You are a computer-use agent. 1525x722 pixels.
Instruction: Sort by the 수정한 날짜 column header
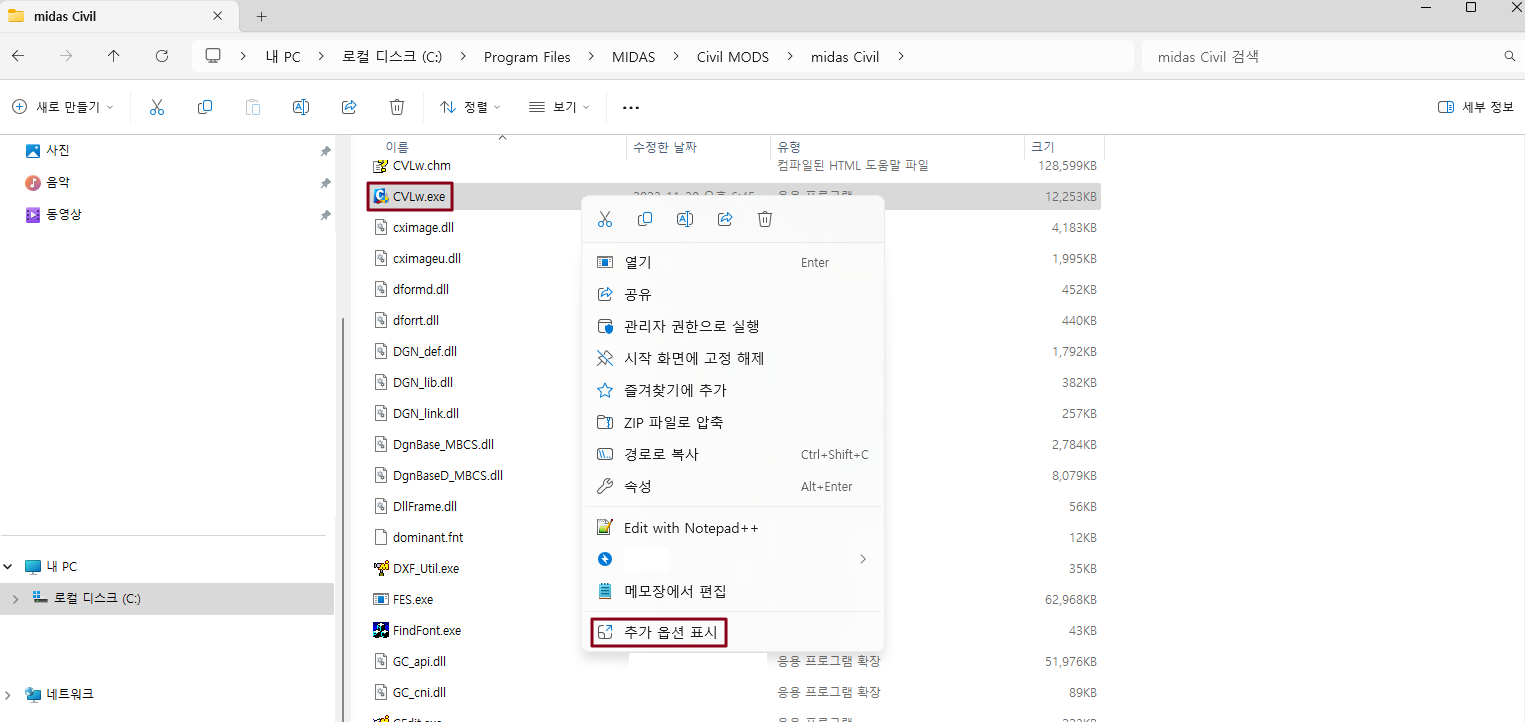click(x=665, y=147)
